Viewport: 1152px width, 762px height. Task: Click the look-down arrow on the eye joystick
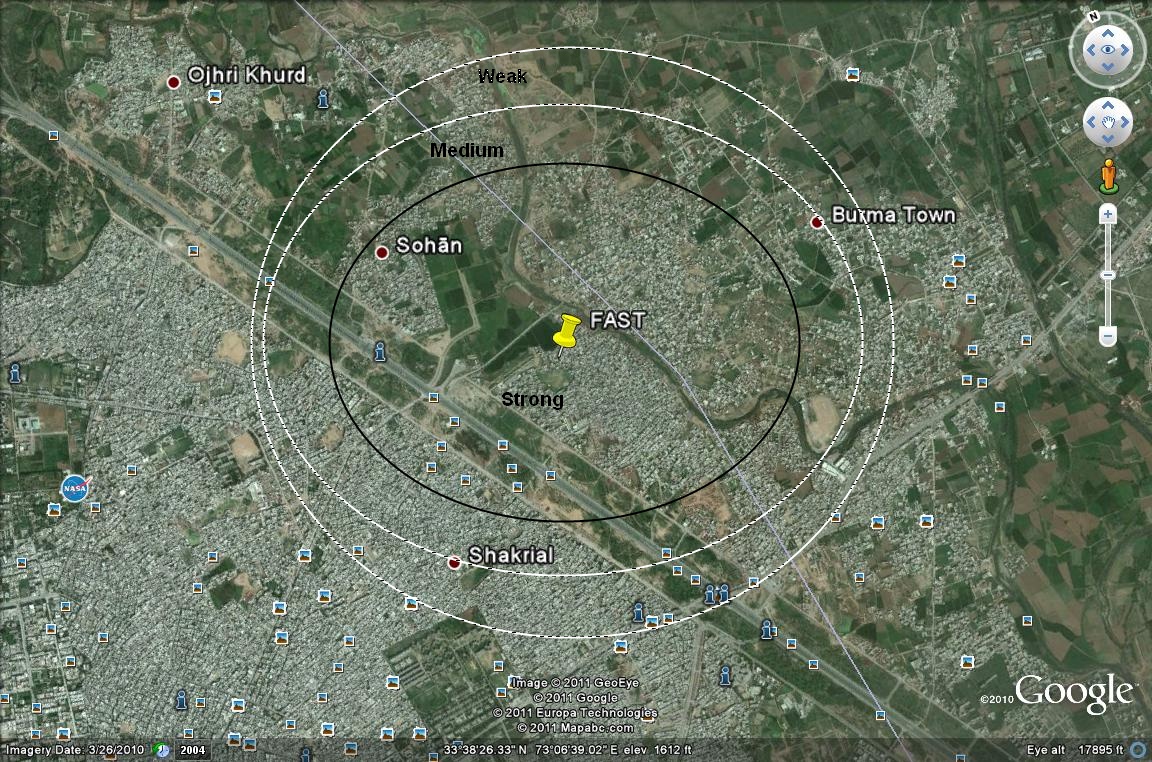pos(1107,67)
